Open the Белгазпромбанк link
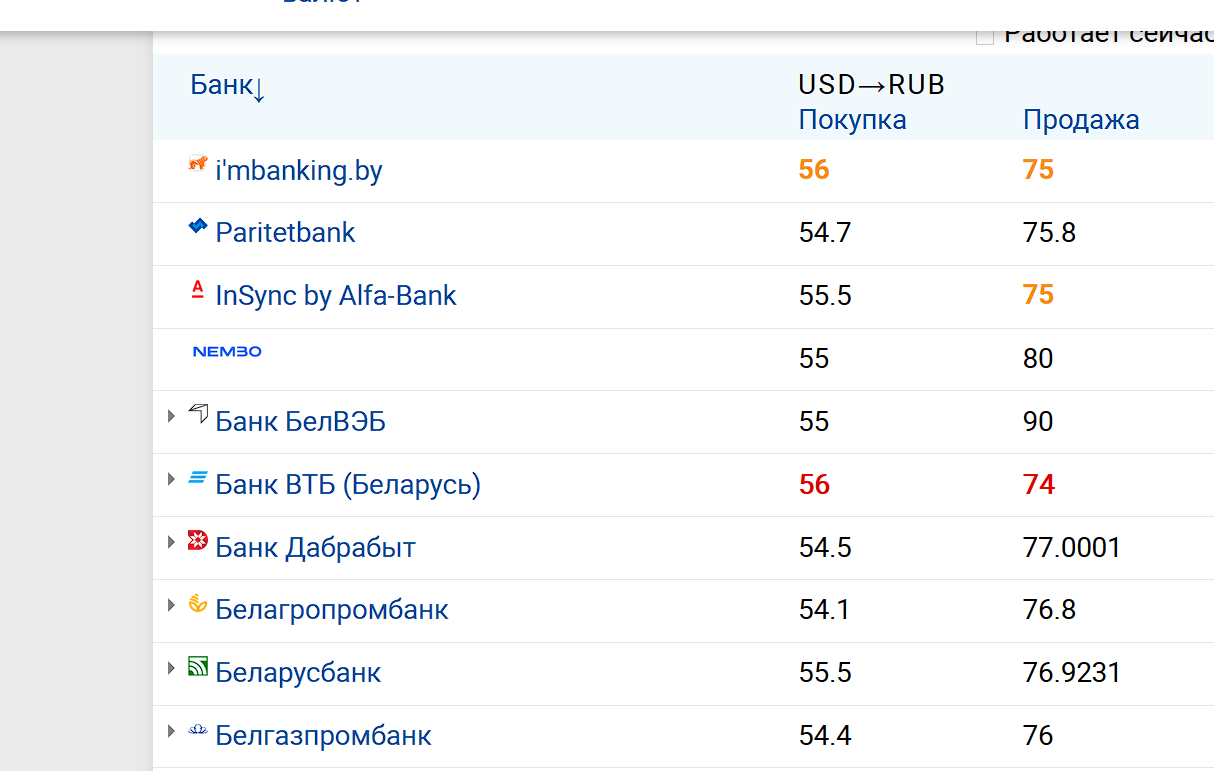The width and height of the screenshot is (1214, 771). (323, 736)
